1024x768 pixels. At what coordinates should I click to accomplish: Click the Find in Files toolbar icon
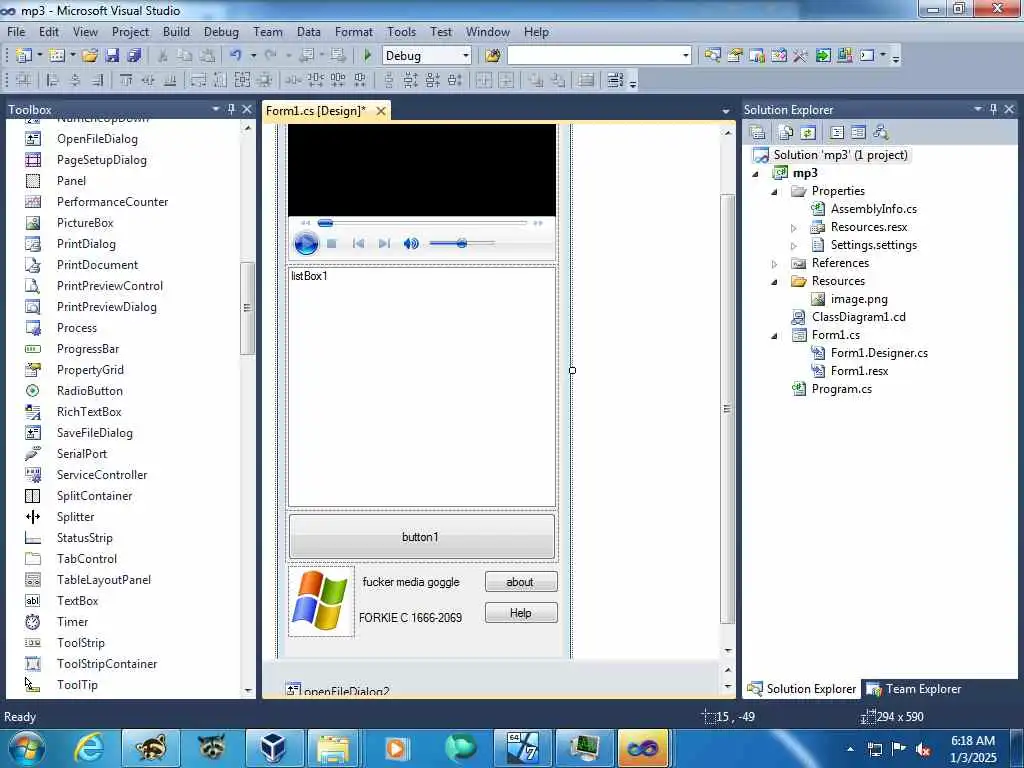492,56
